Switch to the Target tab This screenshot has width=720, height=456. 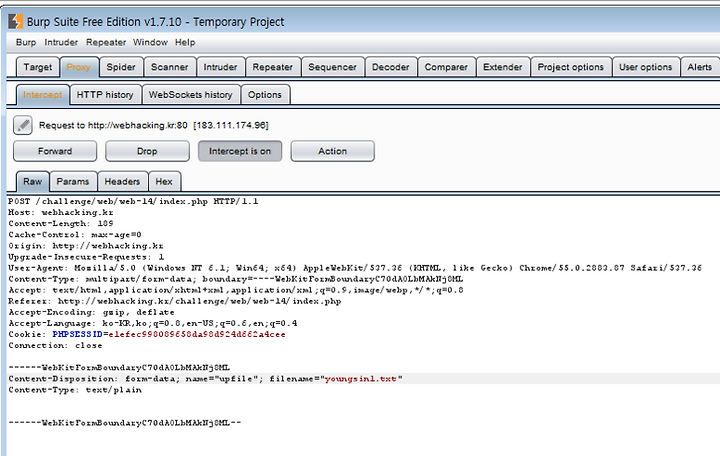[x=38, y=67]
